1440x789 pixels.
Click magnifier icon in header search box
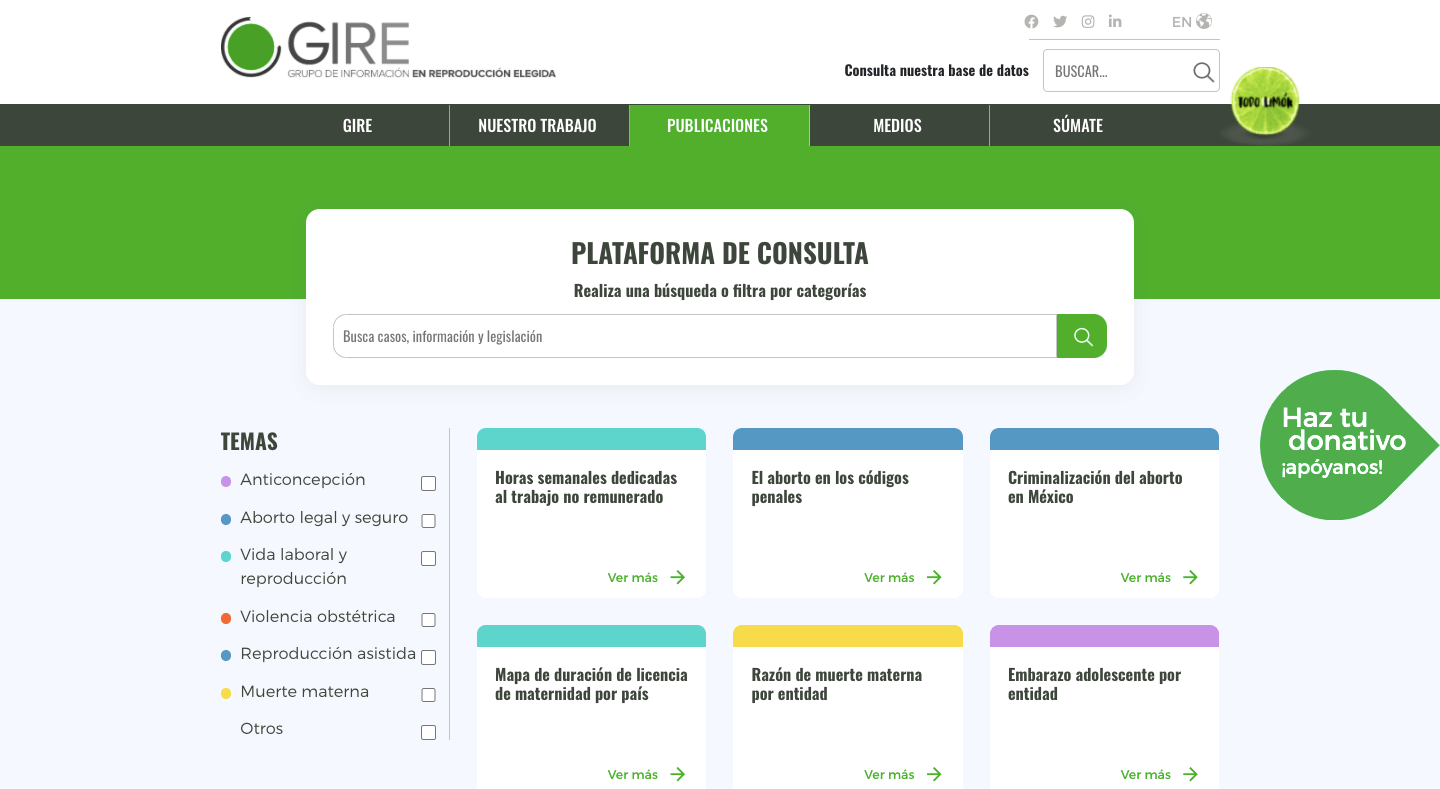1203,72
